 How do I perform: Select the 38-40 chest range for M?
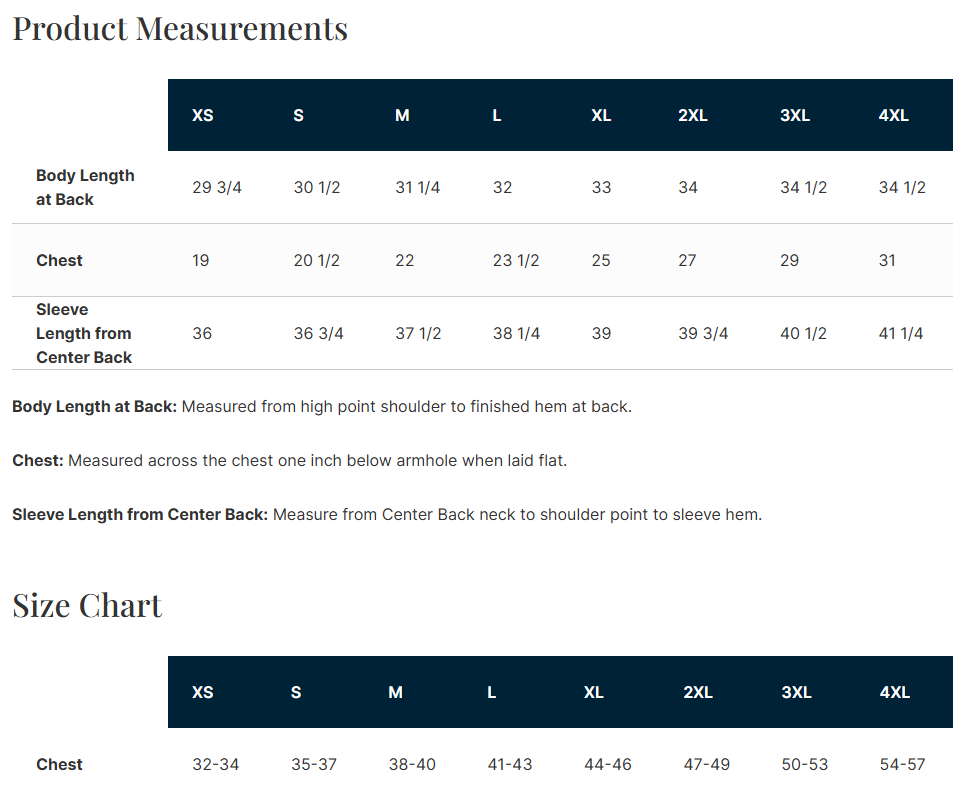[x=412, y=764]
